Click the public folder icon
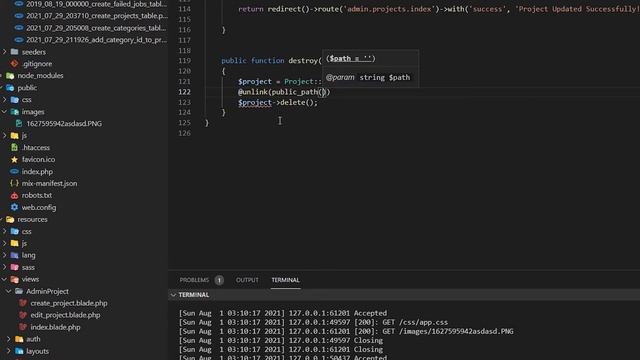Viewport: 640px width, 360px height. click(10, 88)
